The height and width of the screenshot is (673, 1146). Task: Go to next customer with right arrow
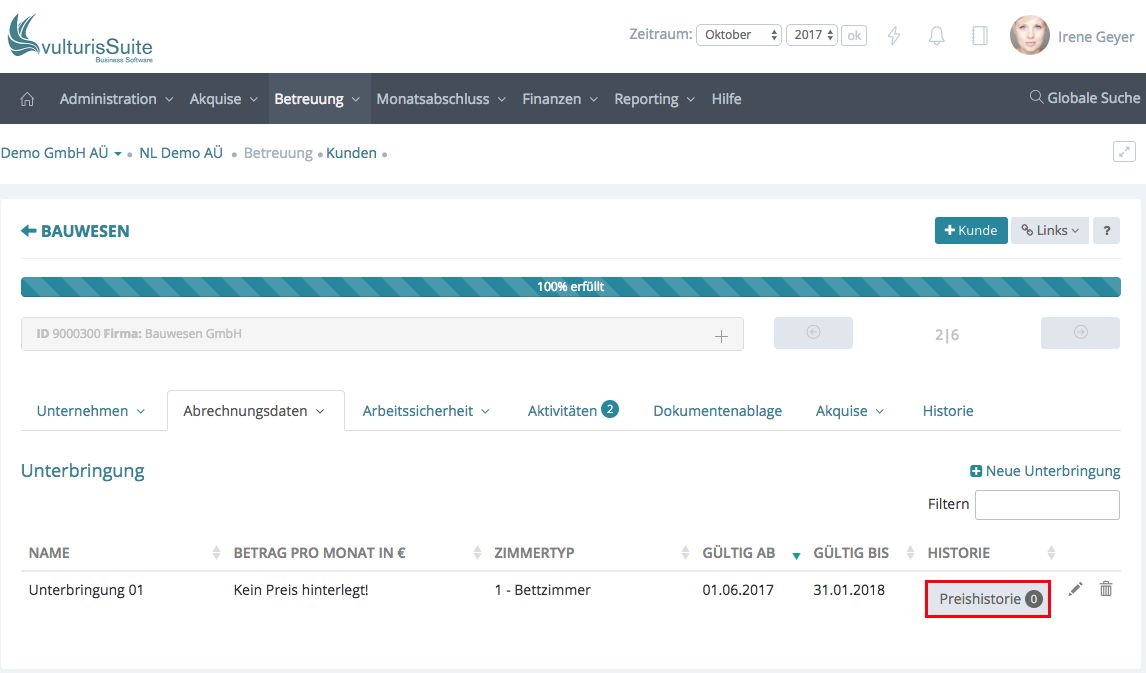tap(1080, 333)
